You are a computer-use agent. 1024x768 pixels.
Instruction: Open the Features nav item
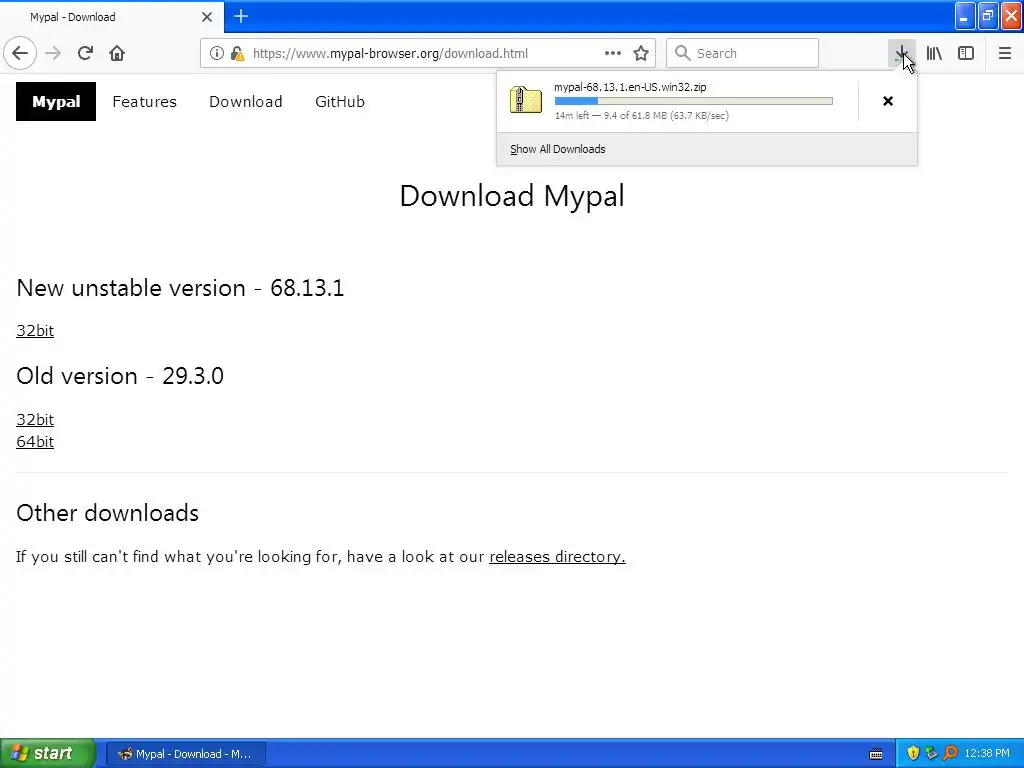(x=144, y=101)
